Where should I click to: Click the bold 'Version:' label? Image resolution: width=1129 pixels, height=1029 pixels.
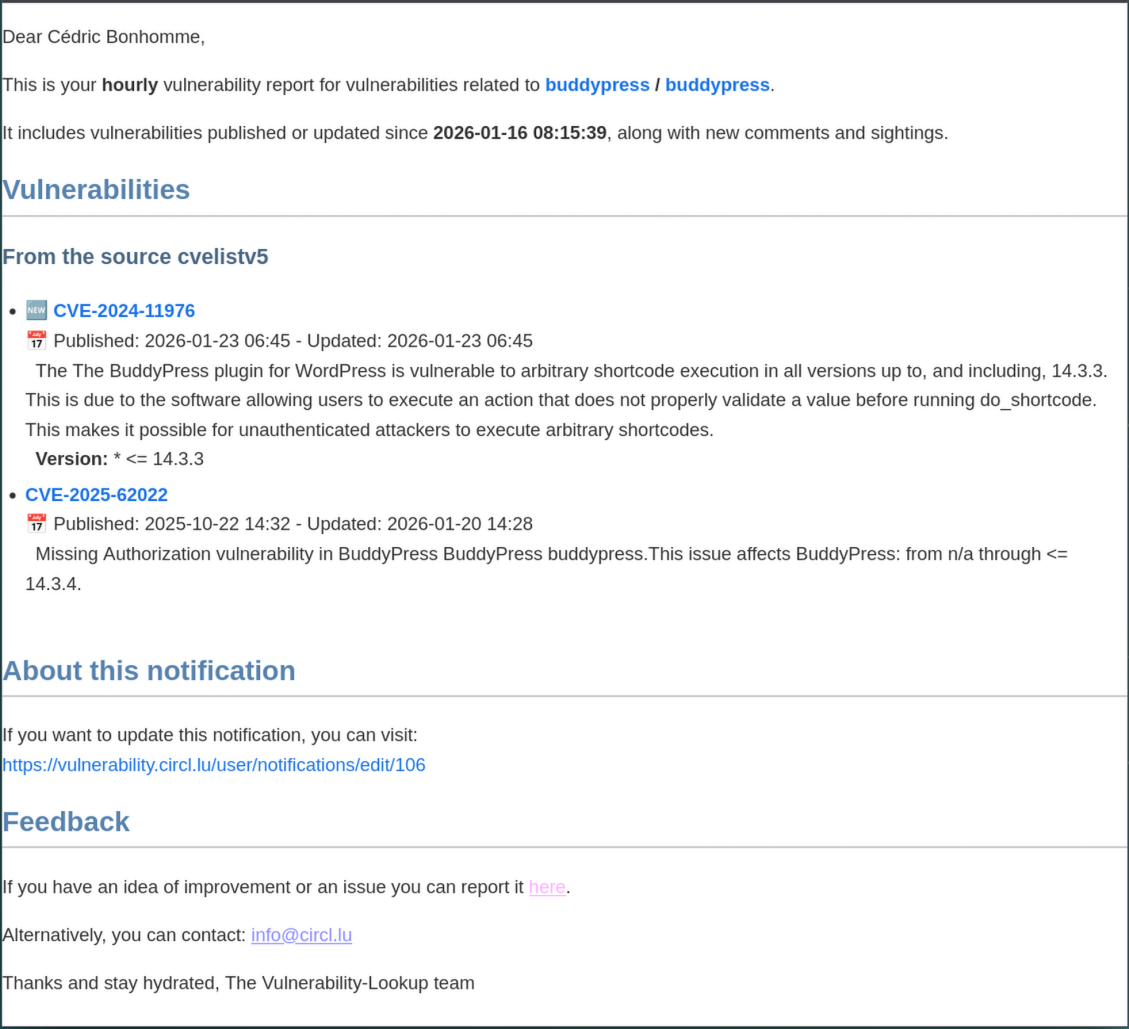click(71, 459)
